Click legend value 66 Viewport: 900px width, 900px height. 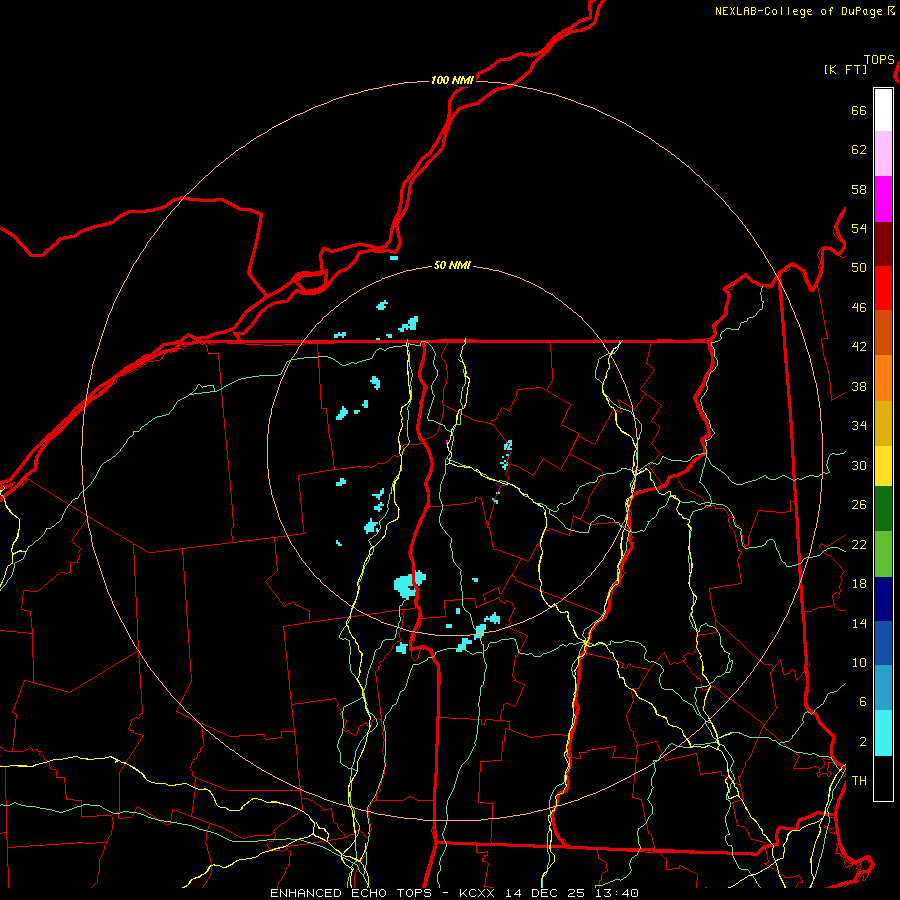(x=859, y=111)
